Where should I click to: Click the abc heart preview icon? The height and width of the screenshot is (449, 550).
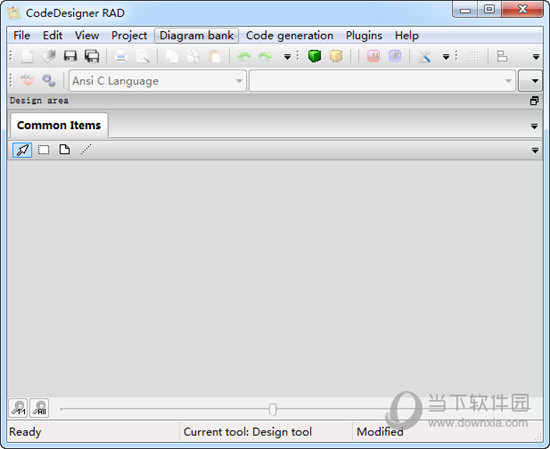27,81
